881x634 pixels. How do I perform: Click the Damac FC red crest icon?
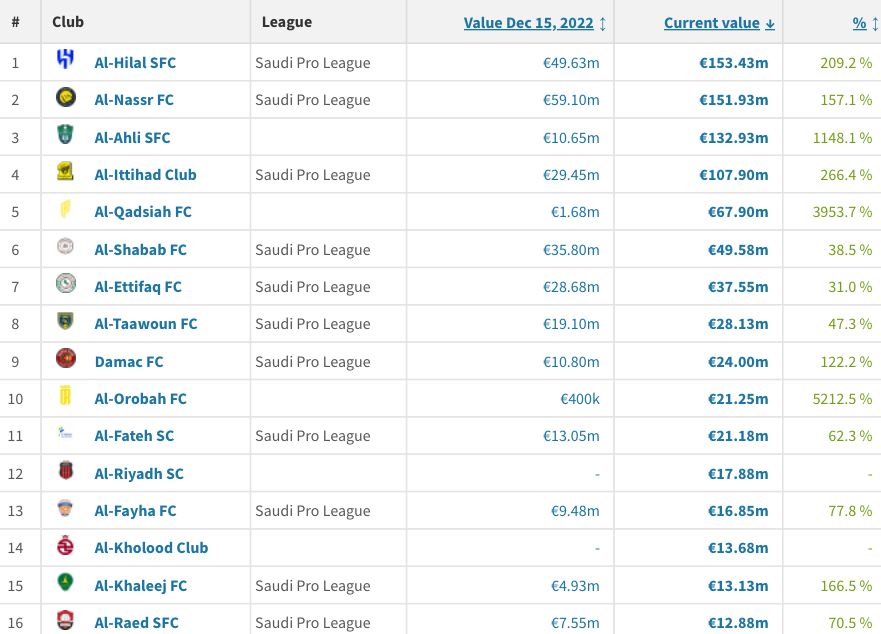66,359
